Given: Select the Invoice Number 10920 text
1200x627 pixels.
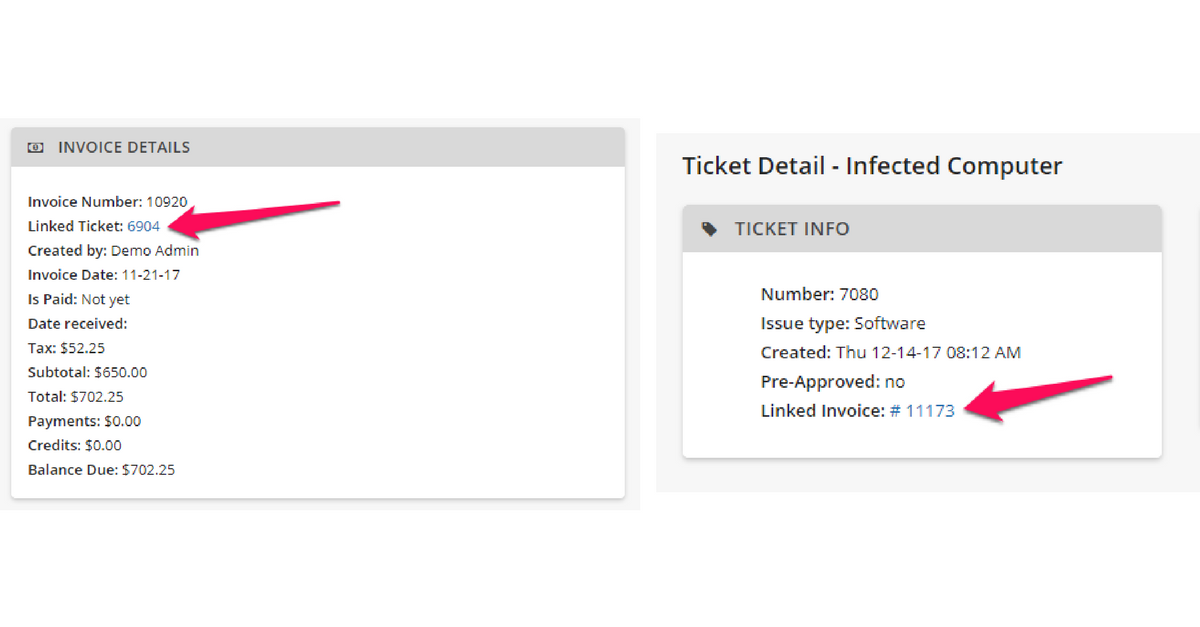Looking at the screenshot, I should (108, 202).
